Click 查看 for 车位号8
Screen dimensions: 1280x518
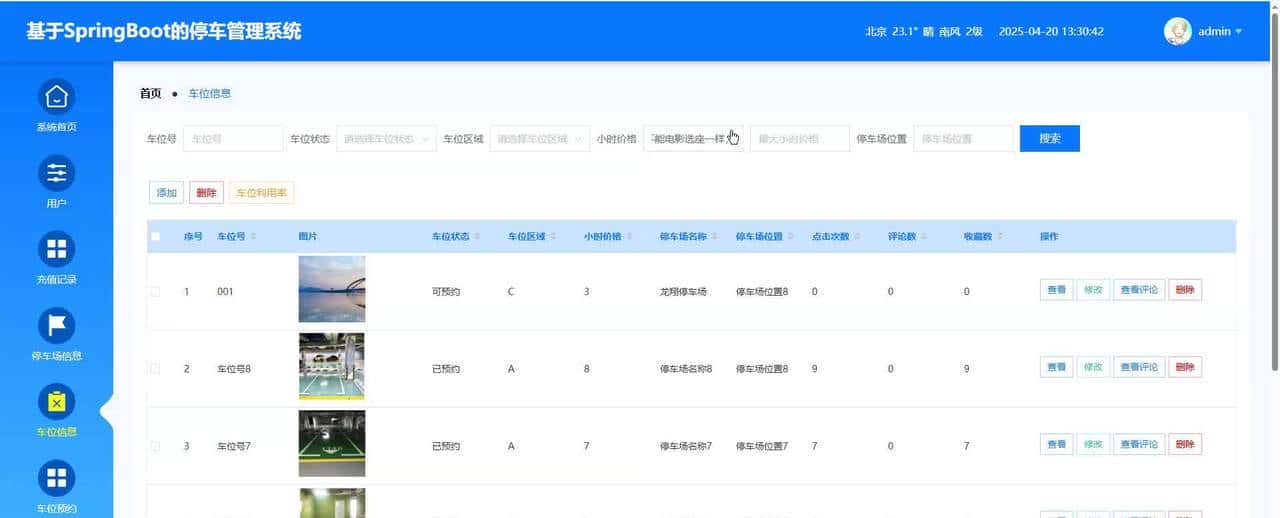1056,367
